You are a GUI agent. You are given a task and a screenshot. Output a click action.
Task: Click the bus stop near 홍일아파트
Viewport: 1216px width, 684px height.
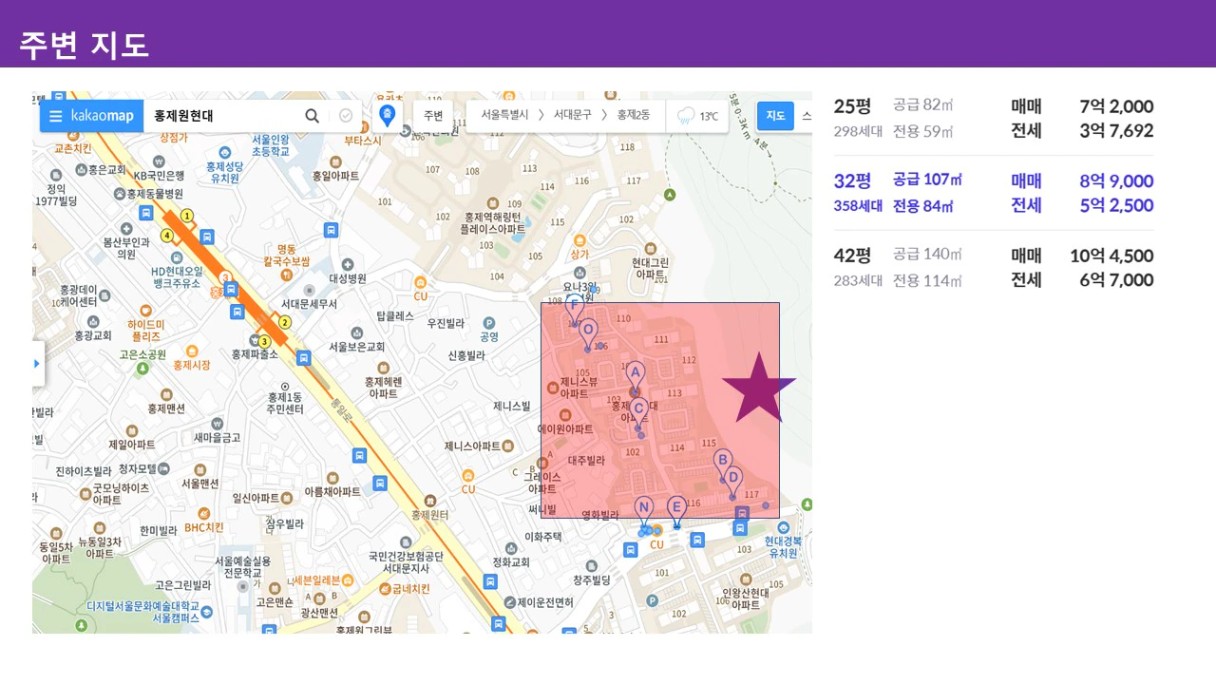[x=331, y=230]
